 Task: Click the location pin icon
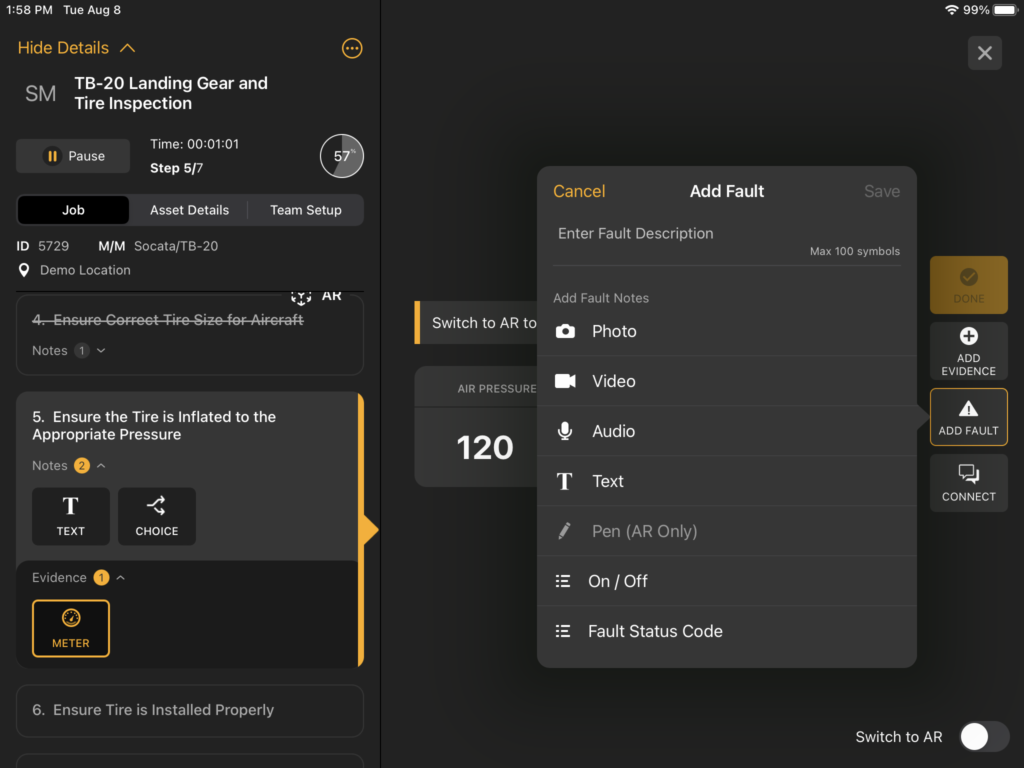[x=24, y=270]
